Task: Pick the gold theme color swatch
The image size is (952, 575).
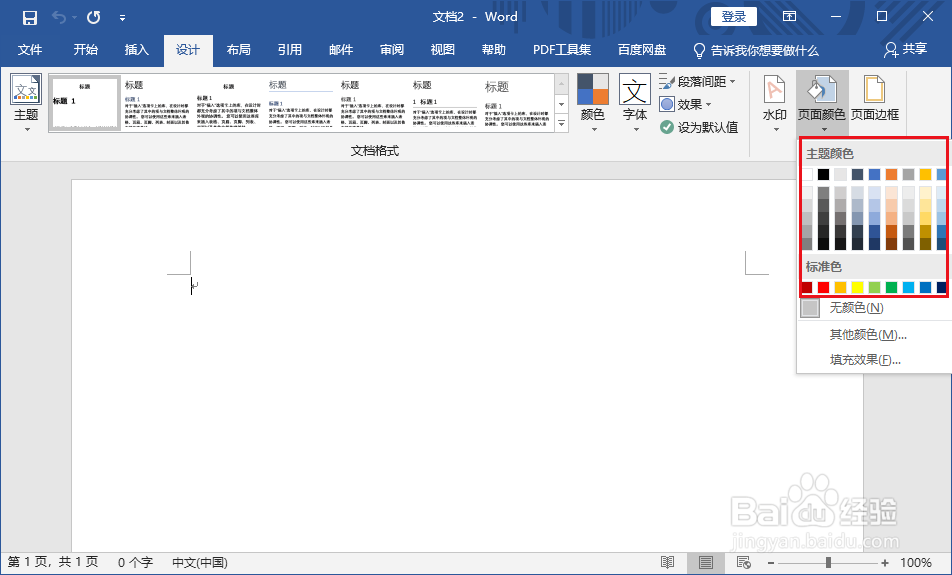Action: [925, 175]
